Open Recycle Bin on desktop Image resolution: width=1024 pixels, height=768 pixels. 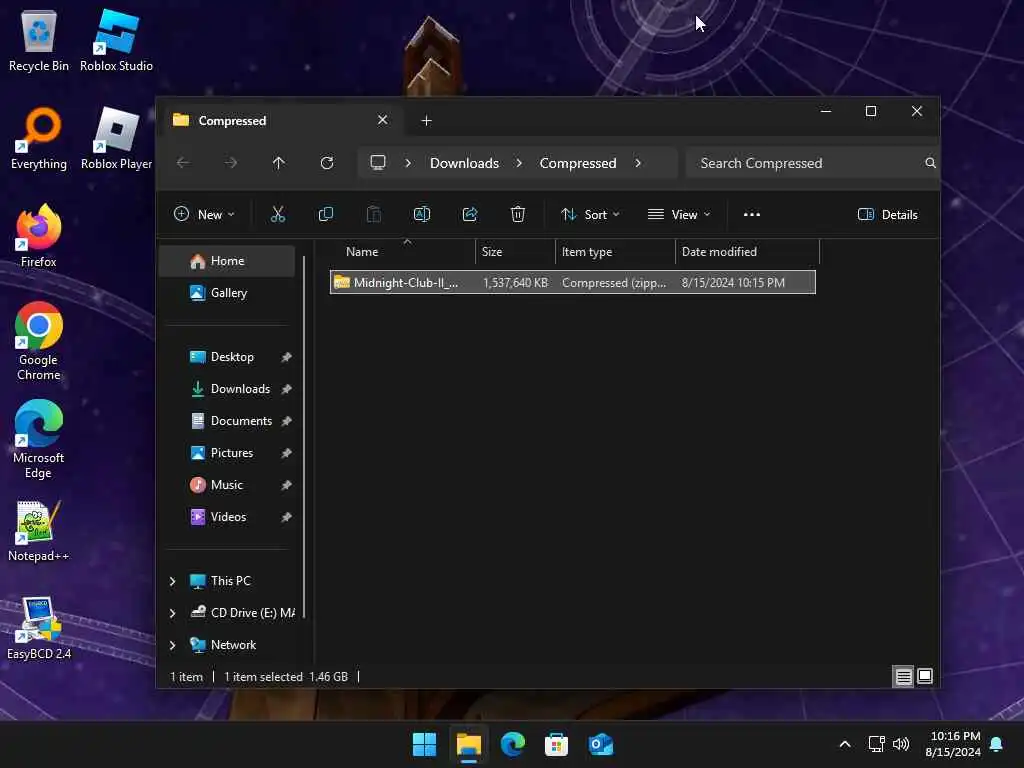(39, 40)
